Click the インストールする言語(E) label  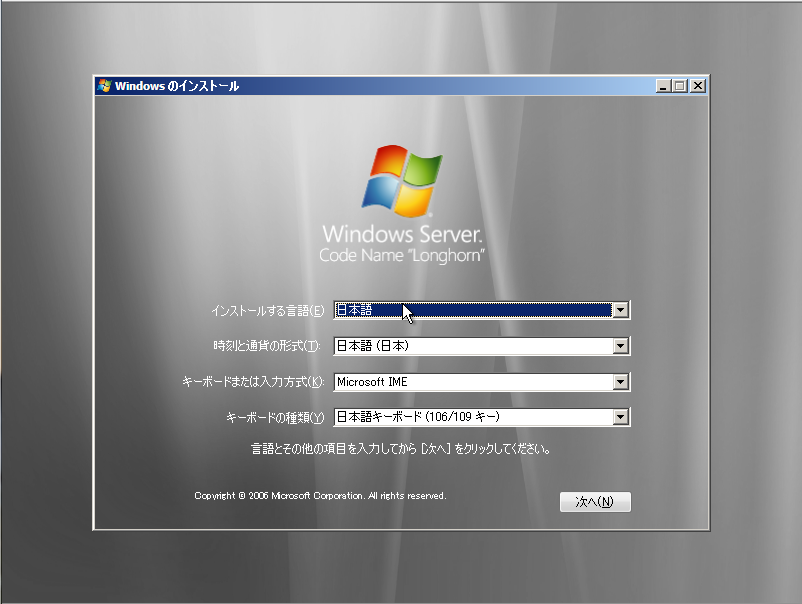(268, 310)
